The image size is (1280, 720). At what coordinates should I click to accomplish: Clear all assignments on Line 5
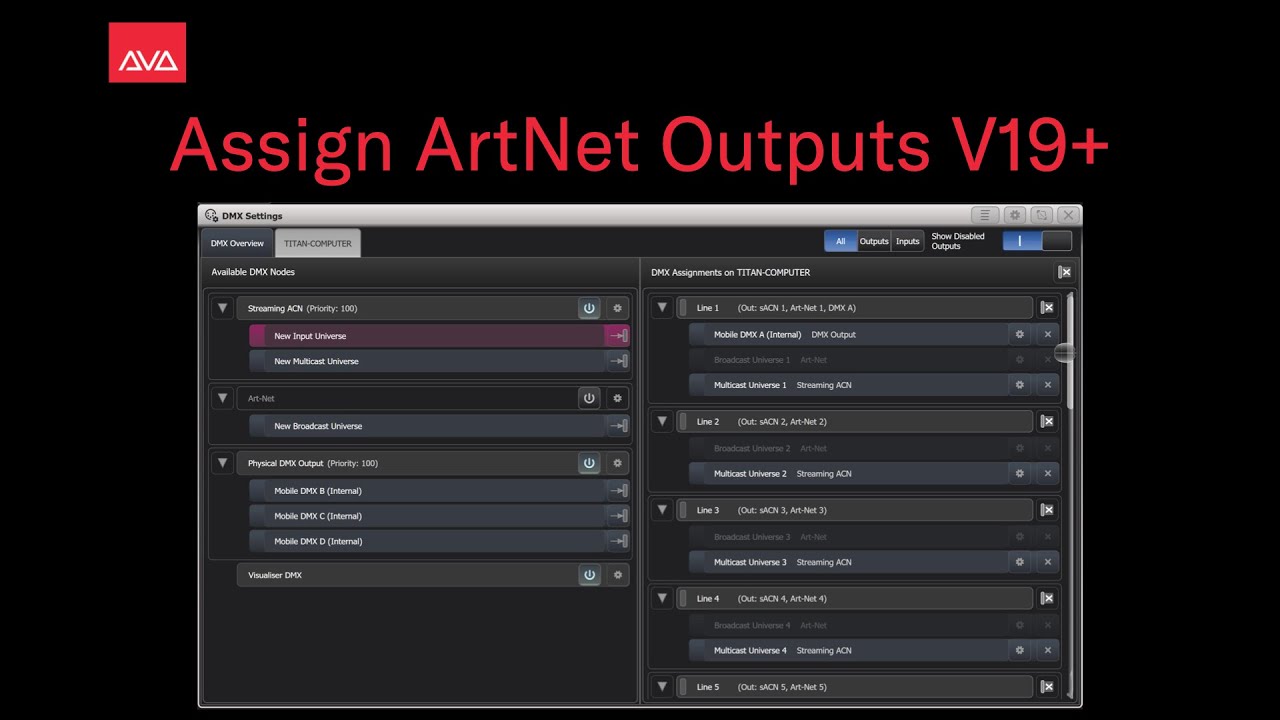coord(1047,687)
